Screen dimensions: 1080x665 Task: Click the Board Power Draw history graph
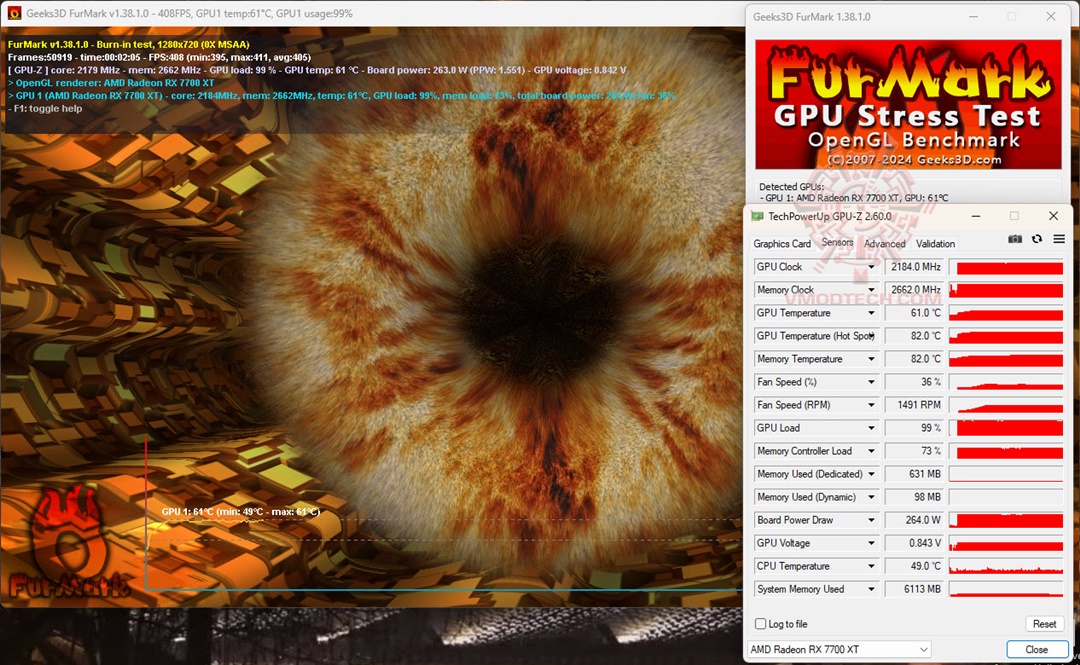click(1006, 520)
